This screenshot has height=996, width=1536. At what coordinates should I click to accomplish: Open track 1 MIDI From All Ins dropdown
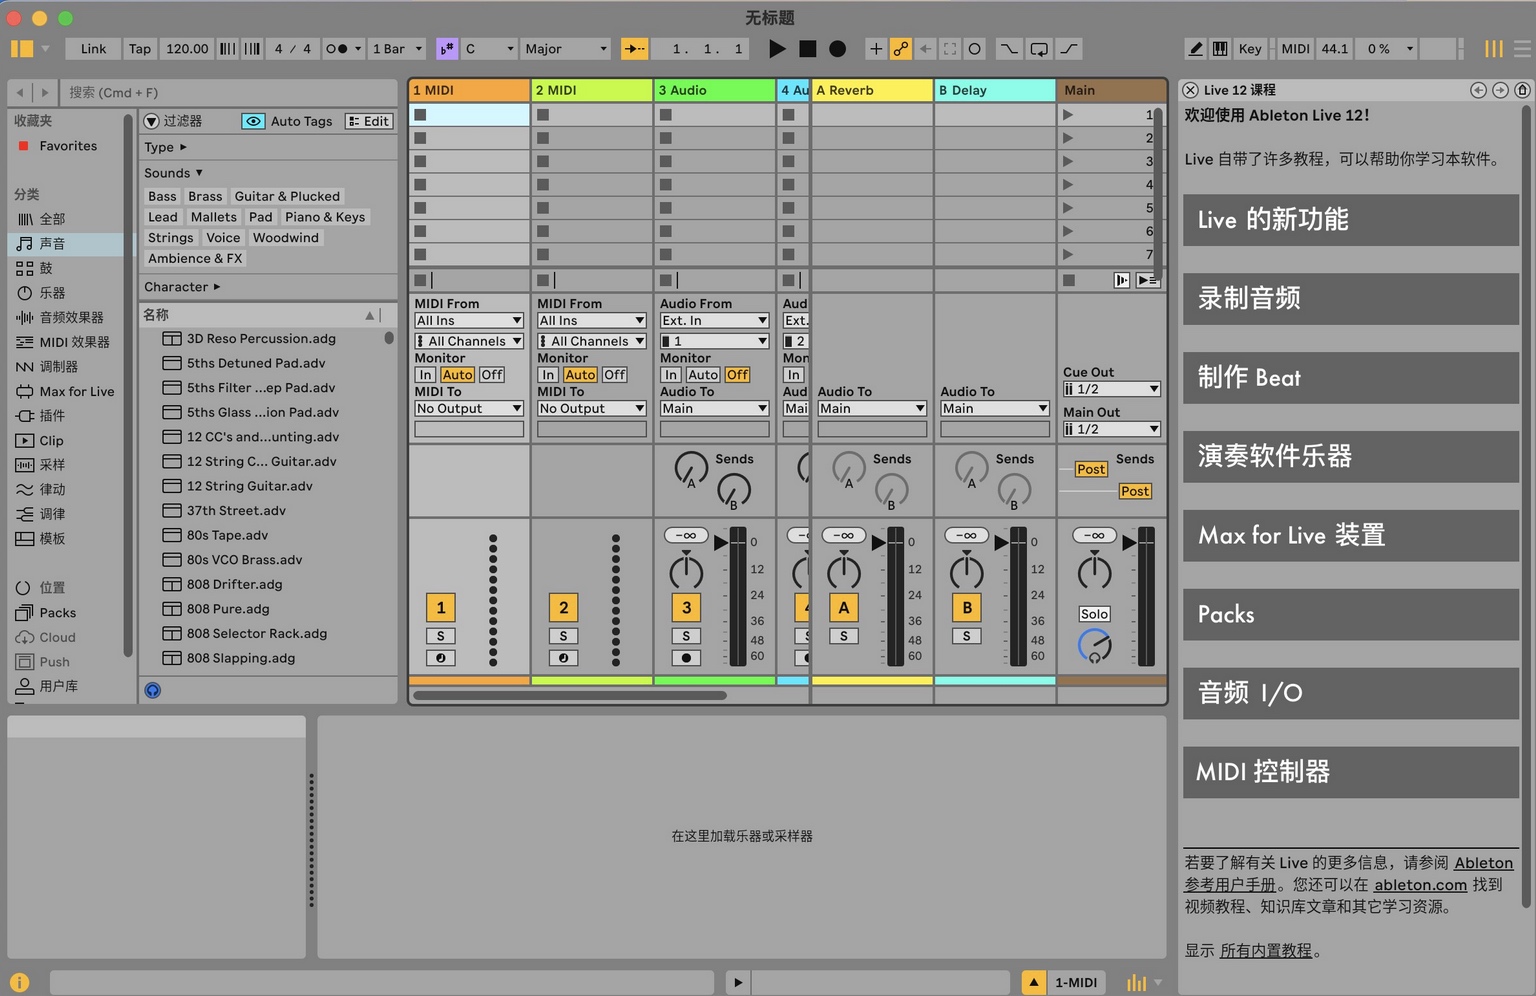tap(469, 321)
